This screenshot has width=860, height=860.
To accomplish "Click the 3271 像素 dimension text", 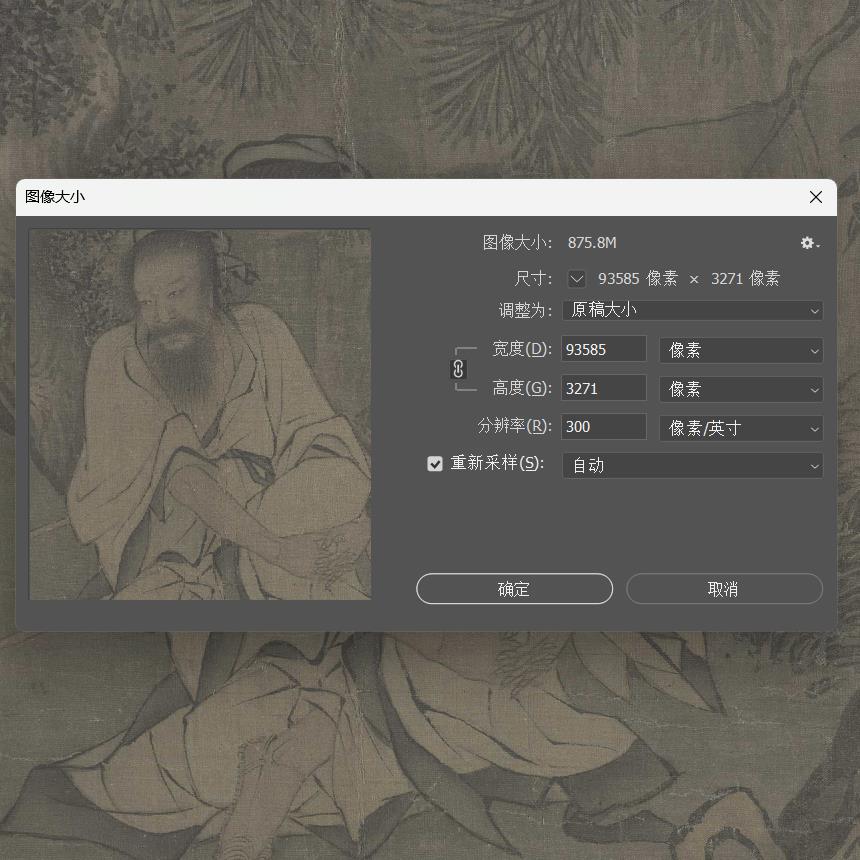I will [x=745, y=279].
